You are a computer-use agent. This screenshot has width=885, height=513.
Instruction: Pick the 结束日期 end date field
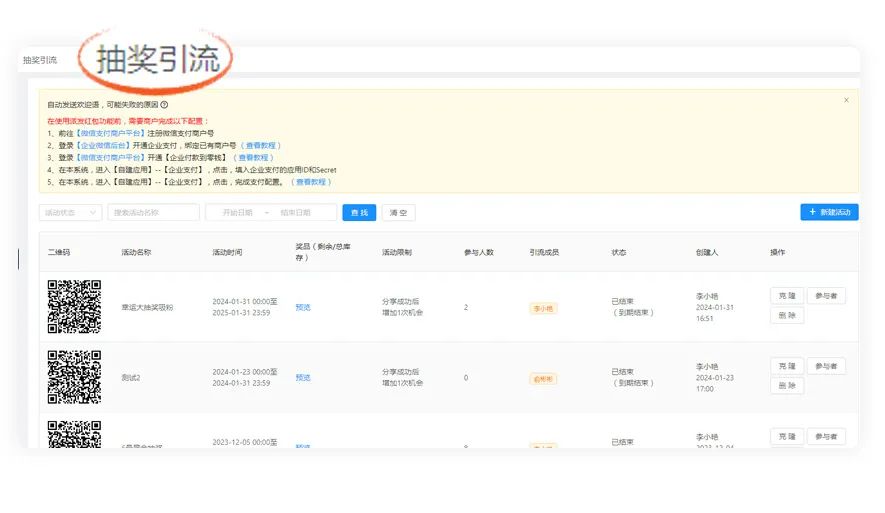point(296,213)
